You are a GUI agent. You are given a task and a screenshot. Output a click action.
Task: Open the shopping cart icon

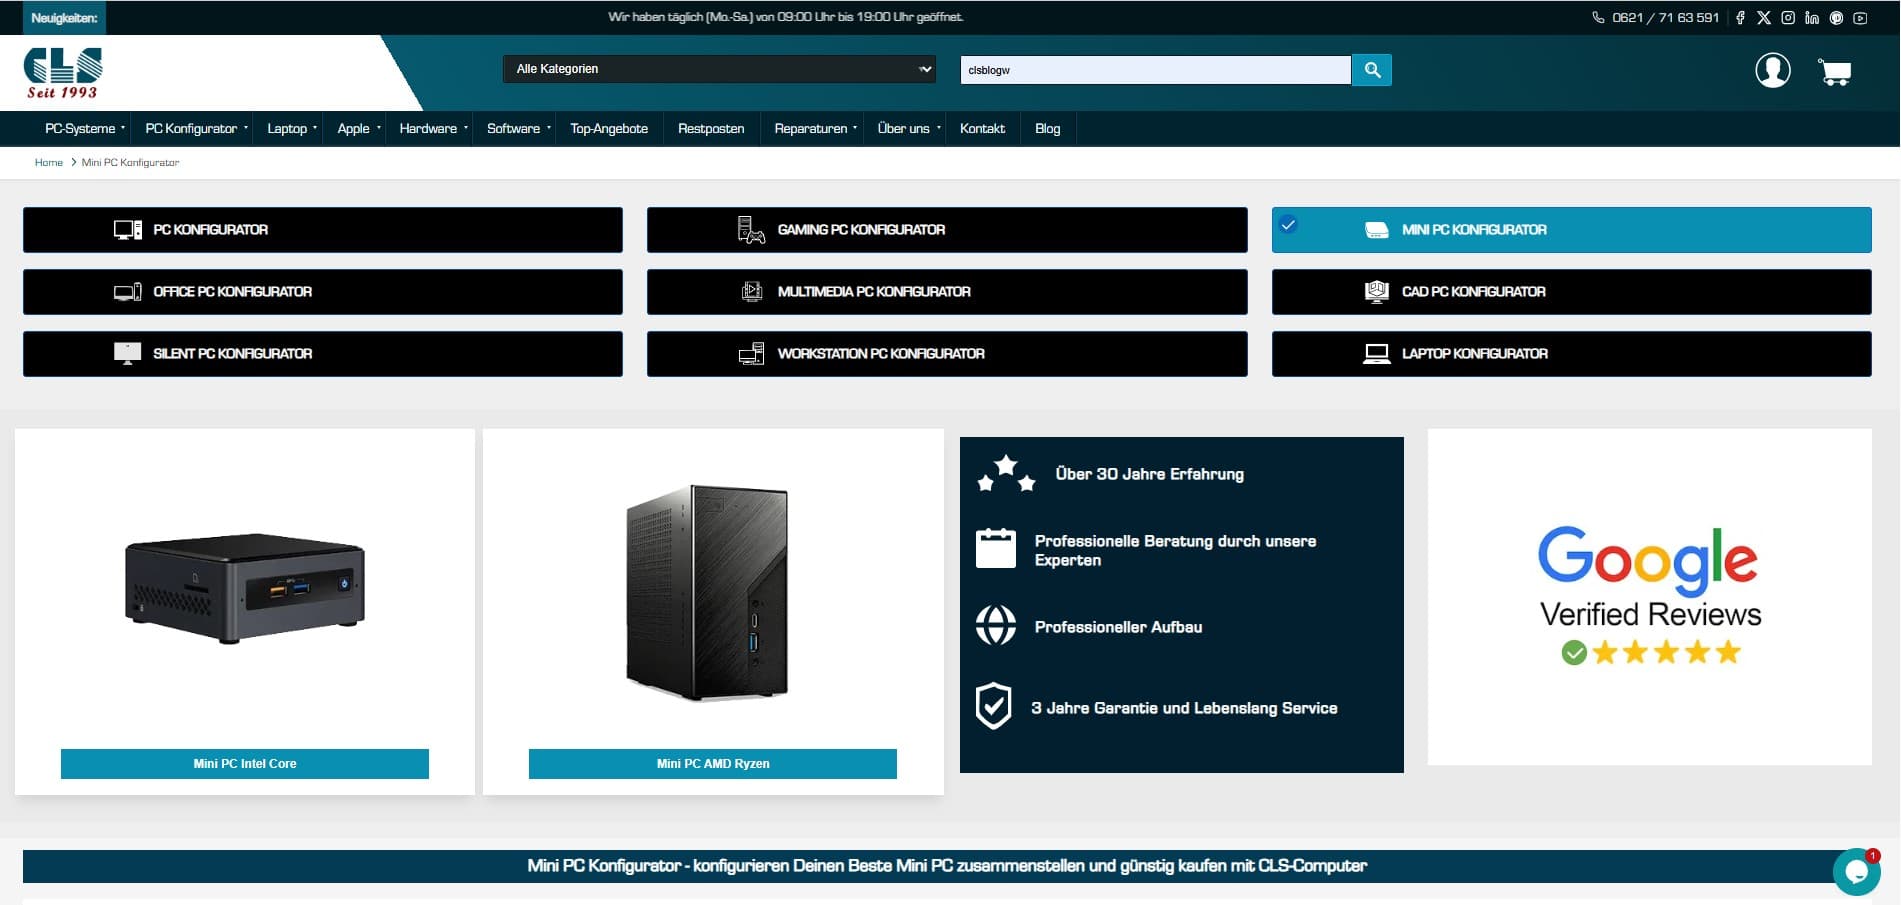(x=1835, y=72)
